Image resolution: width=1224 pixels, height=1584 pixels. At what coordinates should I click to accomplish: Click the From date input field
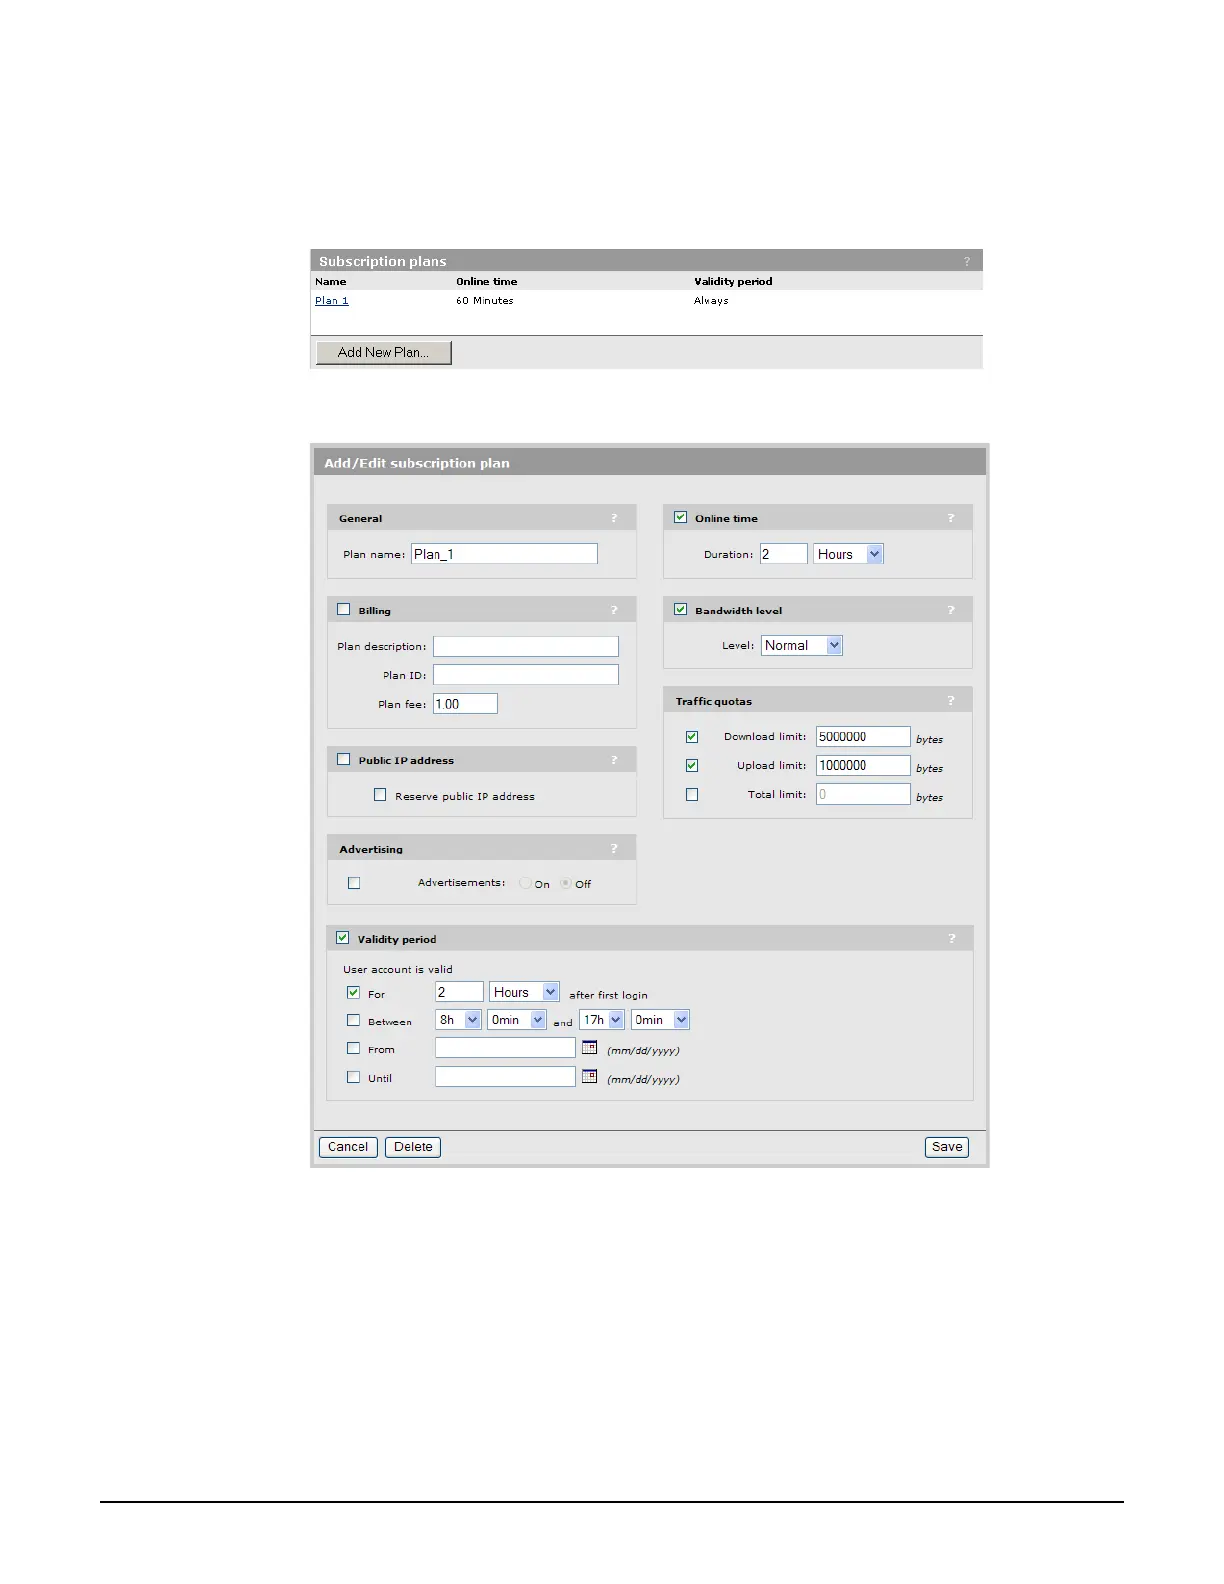point(506,1048)
